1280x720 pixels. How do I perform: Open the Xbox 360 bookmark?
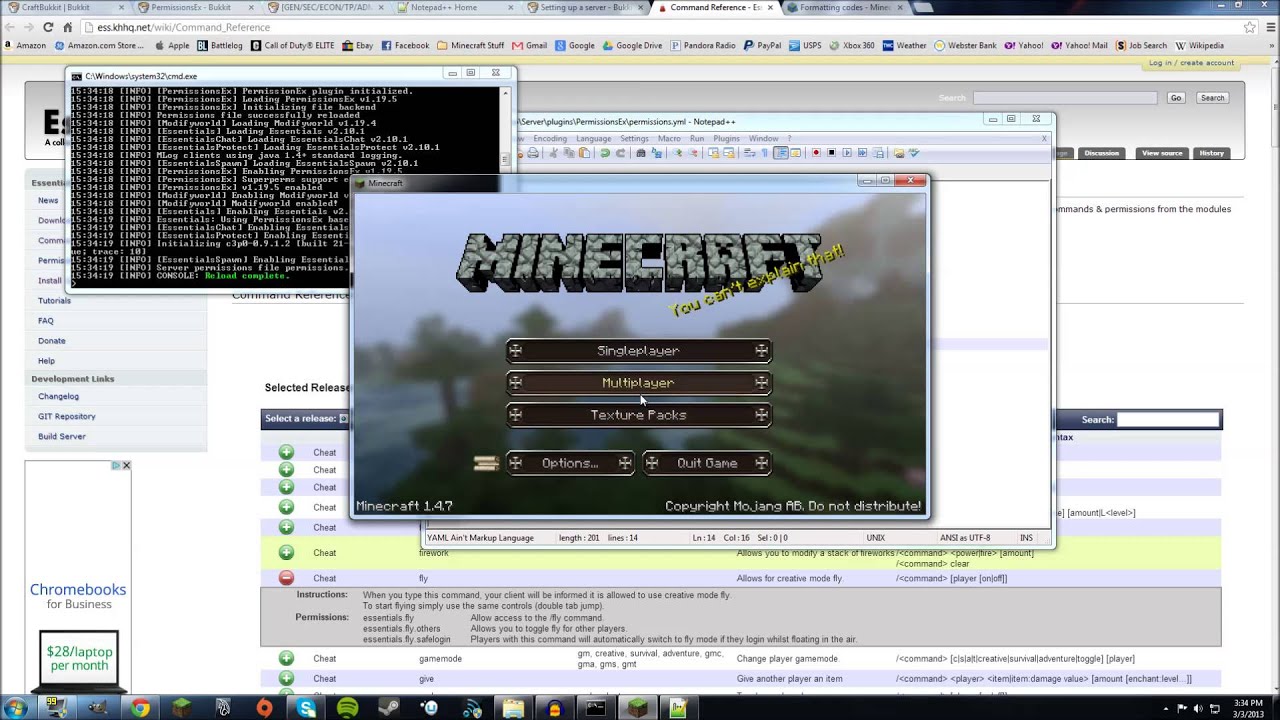852,45
